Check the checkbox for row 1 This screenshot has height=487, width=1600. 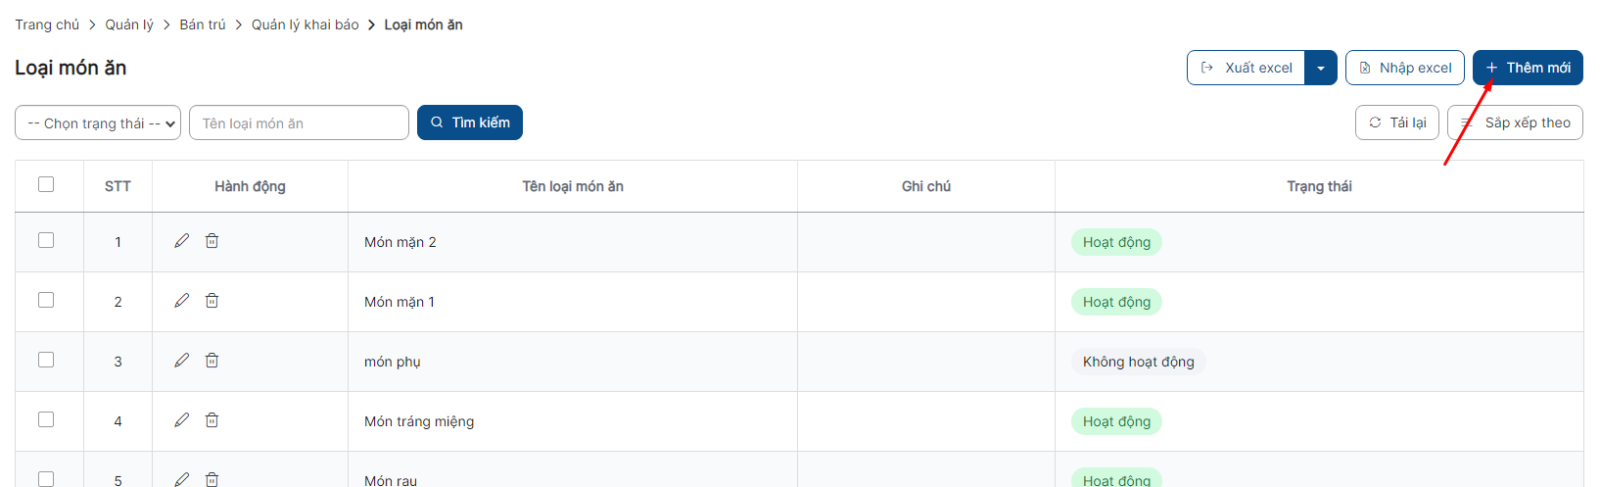tap(46, 240)
